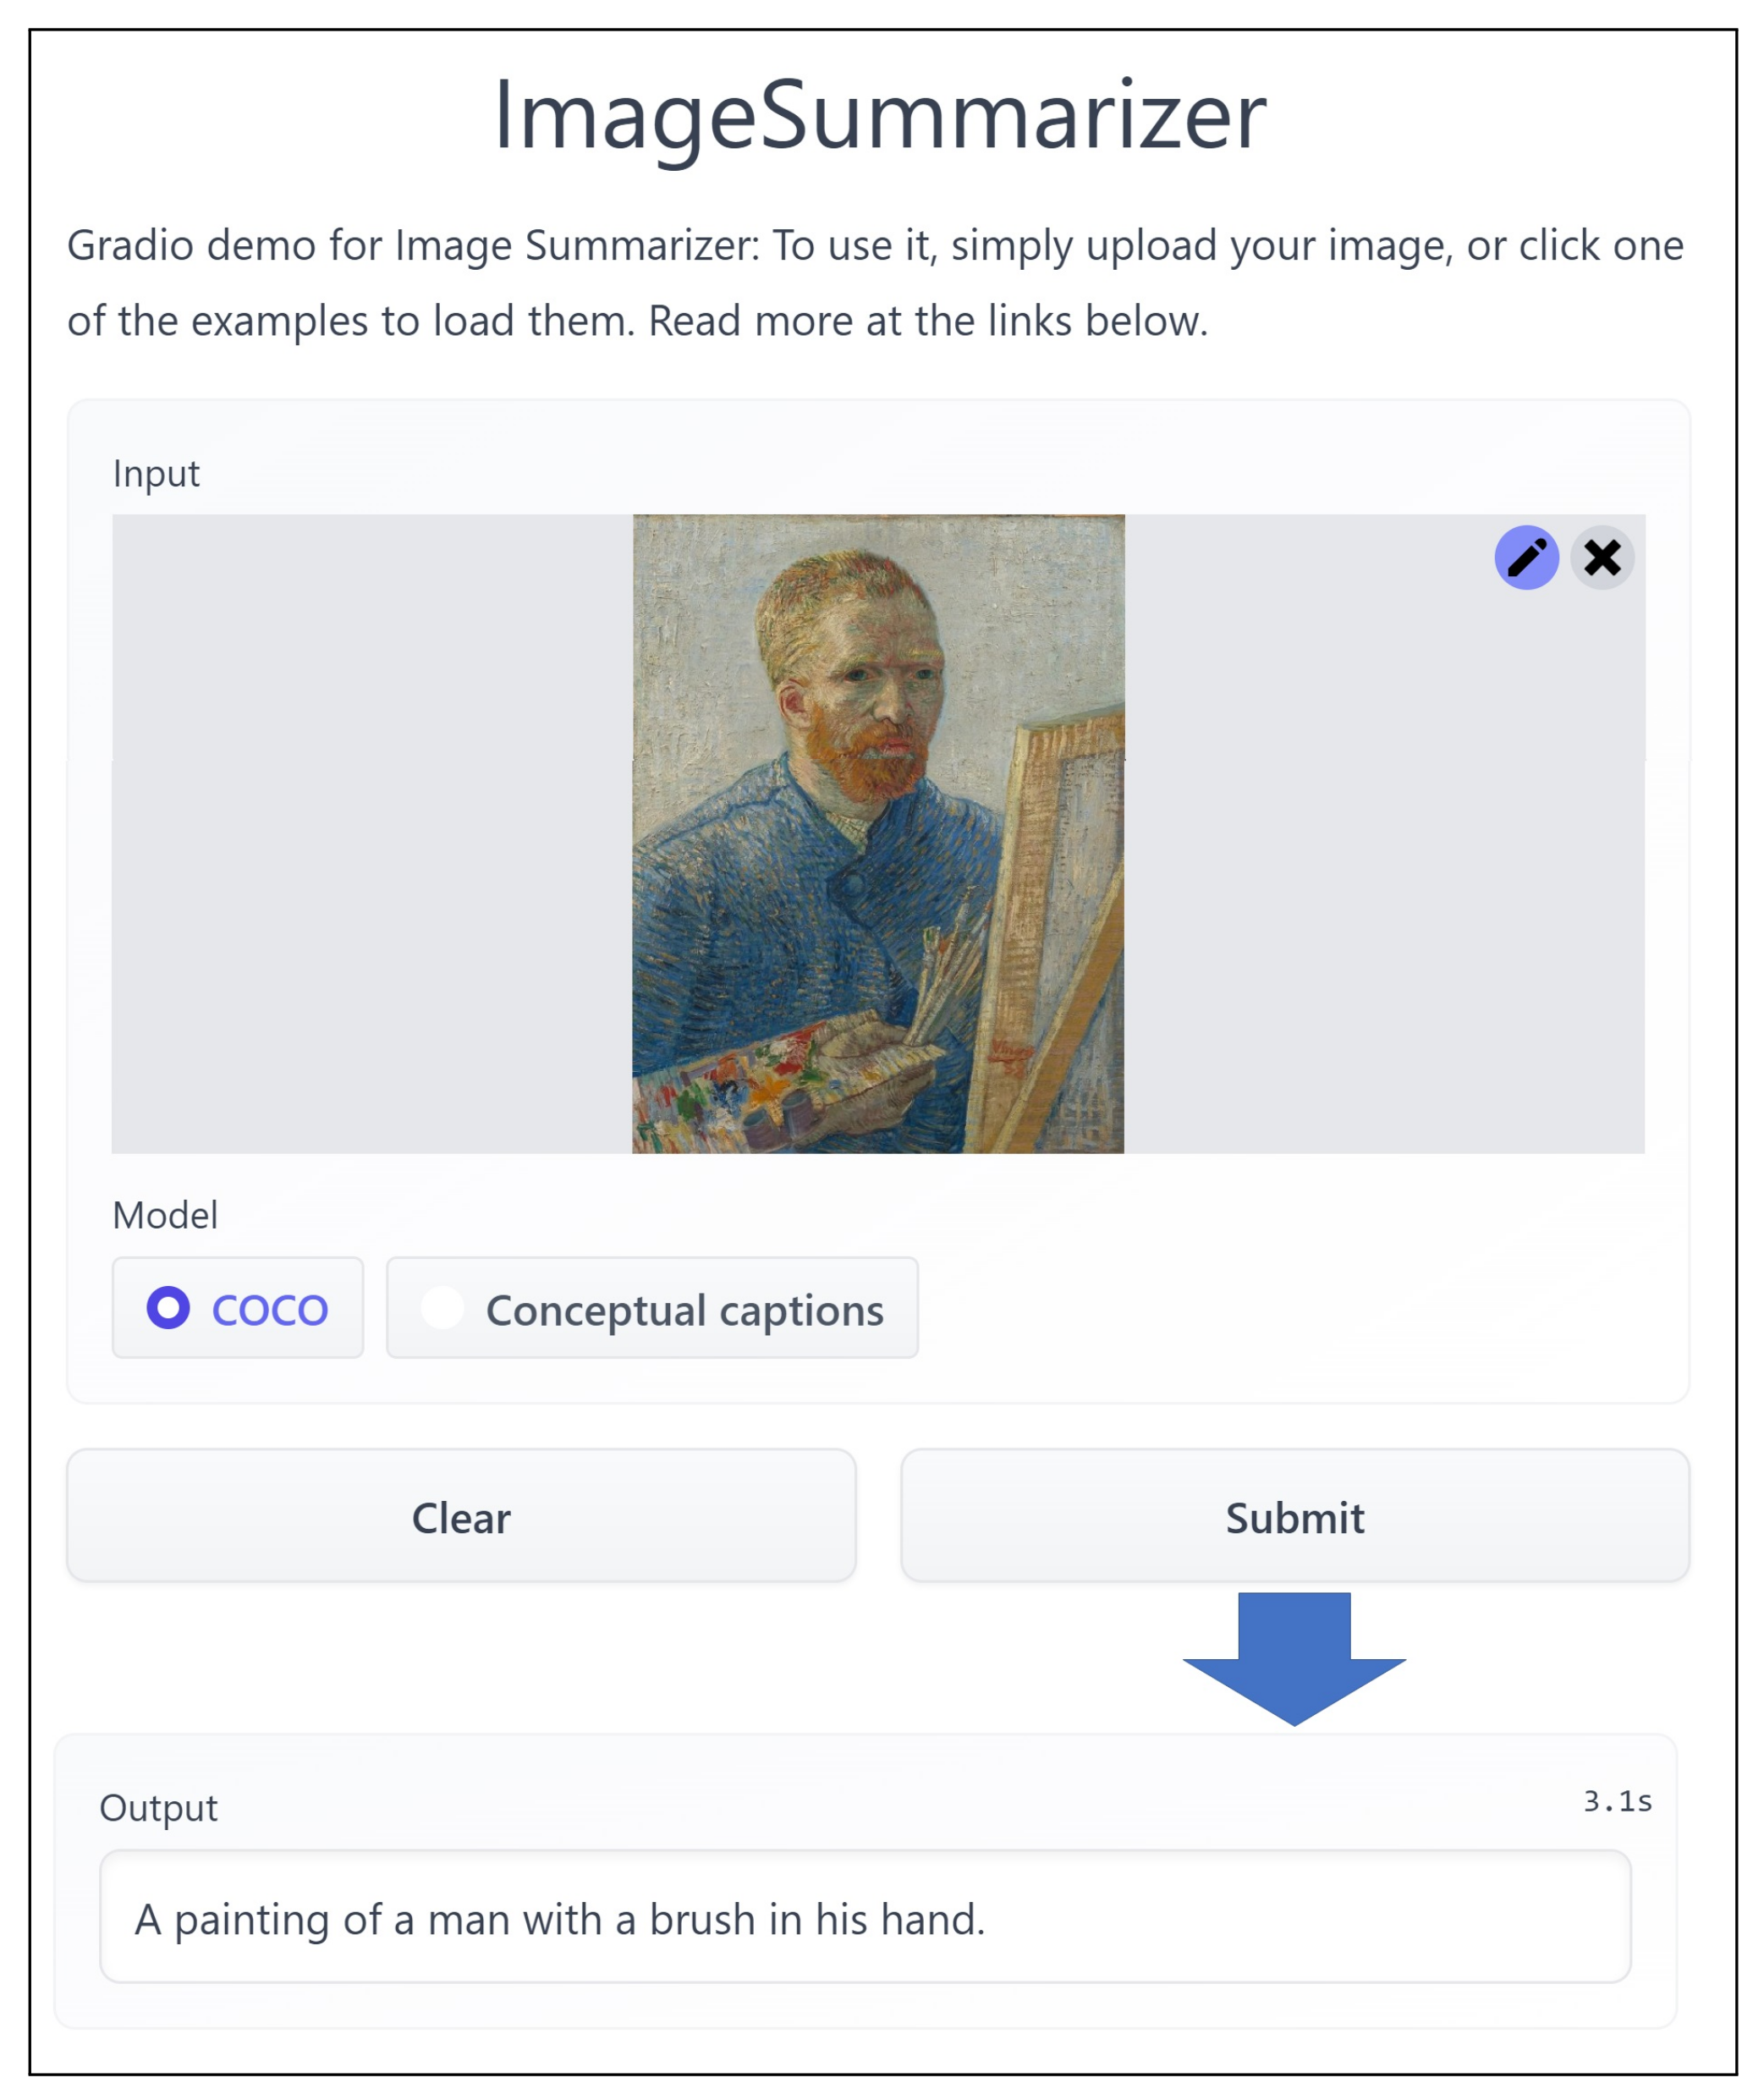Select the COCO model radio button
The height and width of the screenshot is (2094, 1764).
[x=169, y=1307]
